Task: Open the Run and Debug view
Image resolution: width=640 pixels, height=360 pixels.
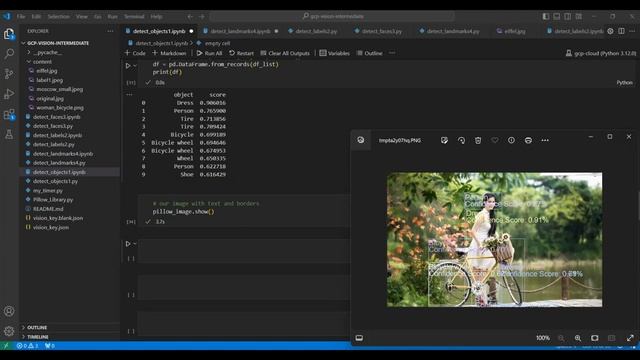Action: coord(9,94)
